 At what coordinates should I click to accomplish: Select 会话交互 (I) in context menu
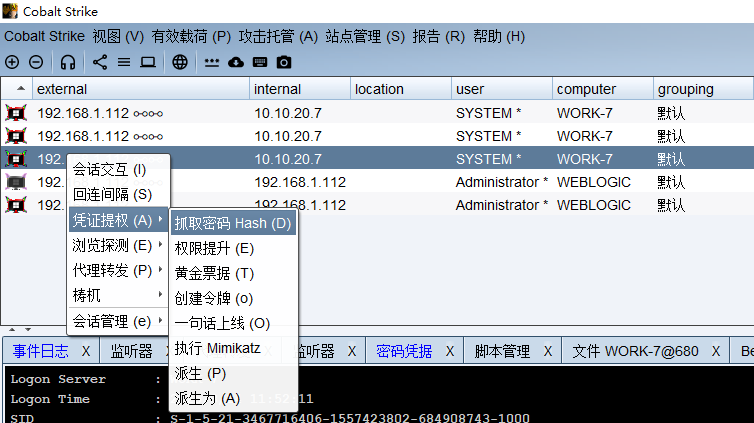tap(118, 170)
